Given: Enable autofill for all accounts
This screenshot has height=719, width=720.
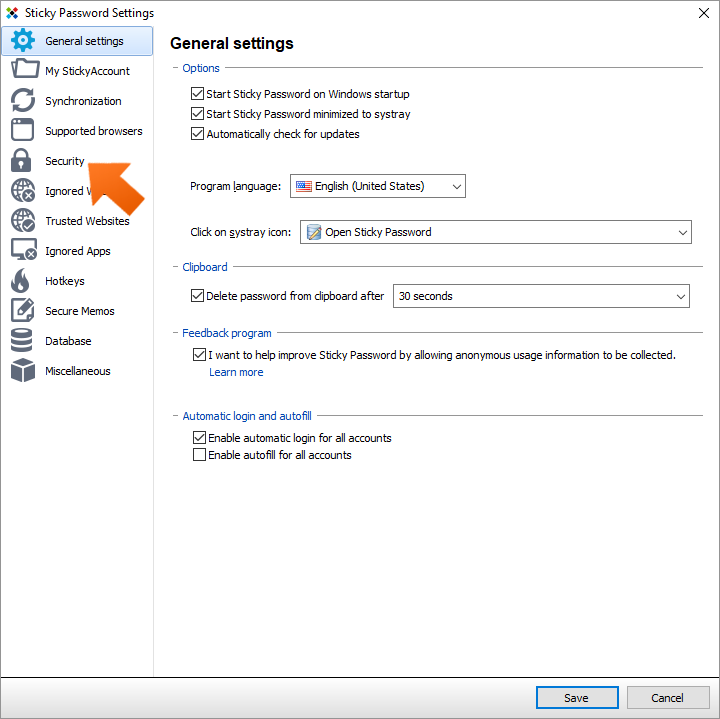Looking at the screenshot, I should [199, 455].
